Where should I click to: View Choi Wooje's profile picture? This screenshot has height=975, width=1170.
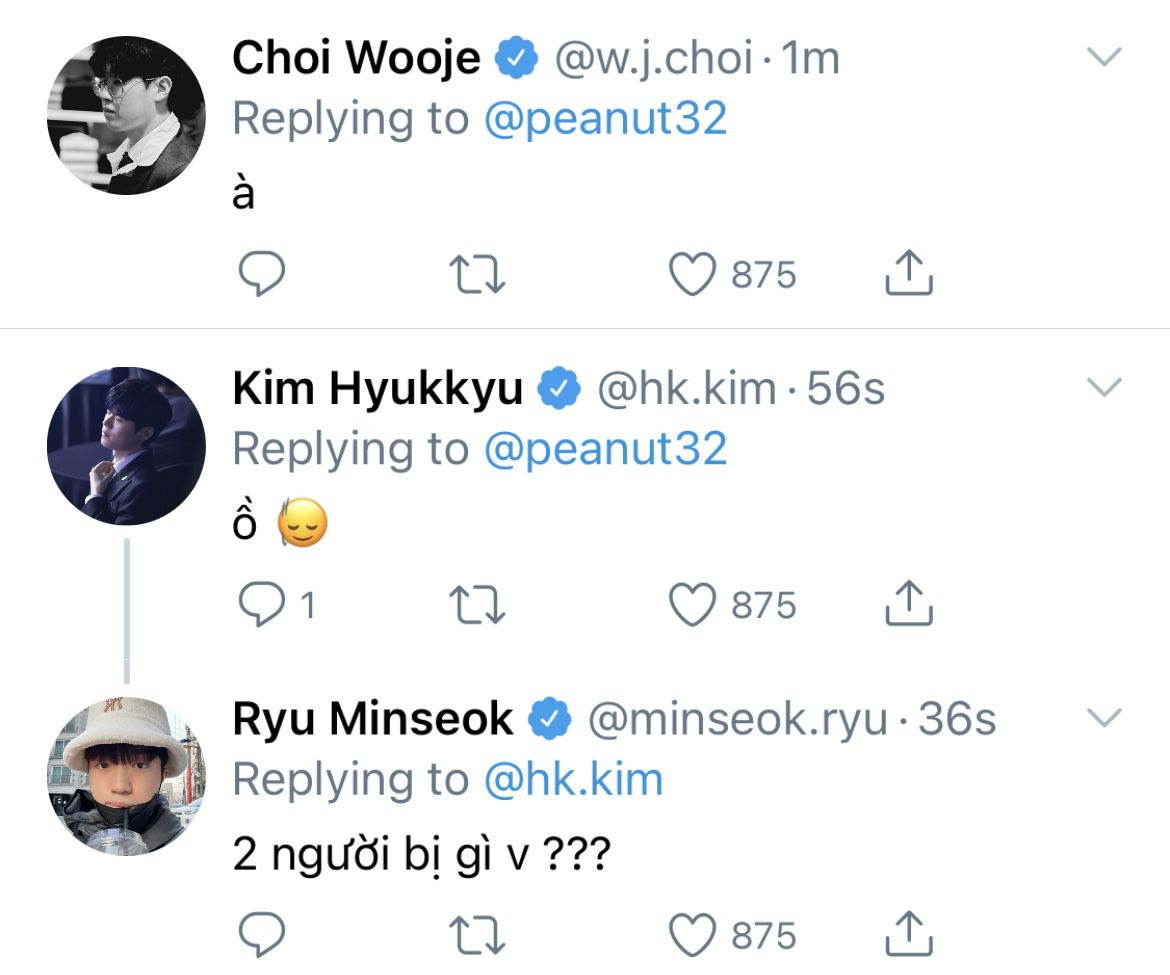pyautogui.click(x=126, y=115)
